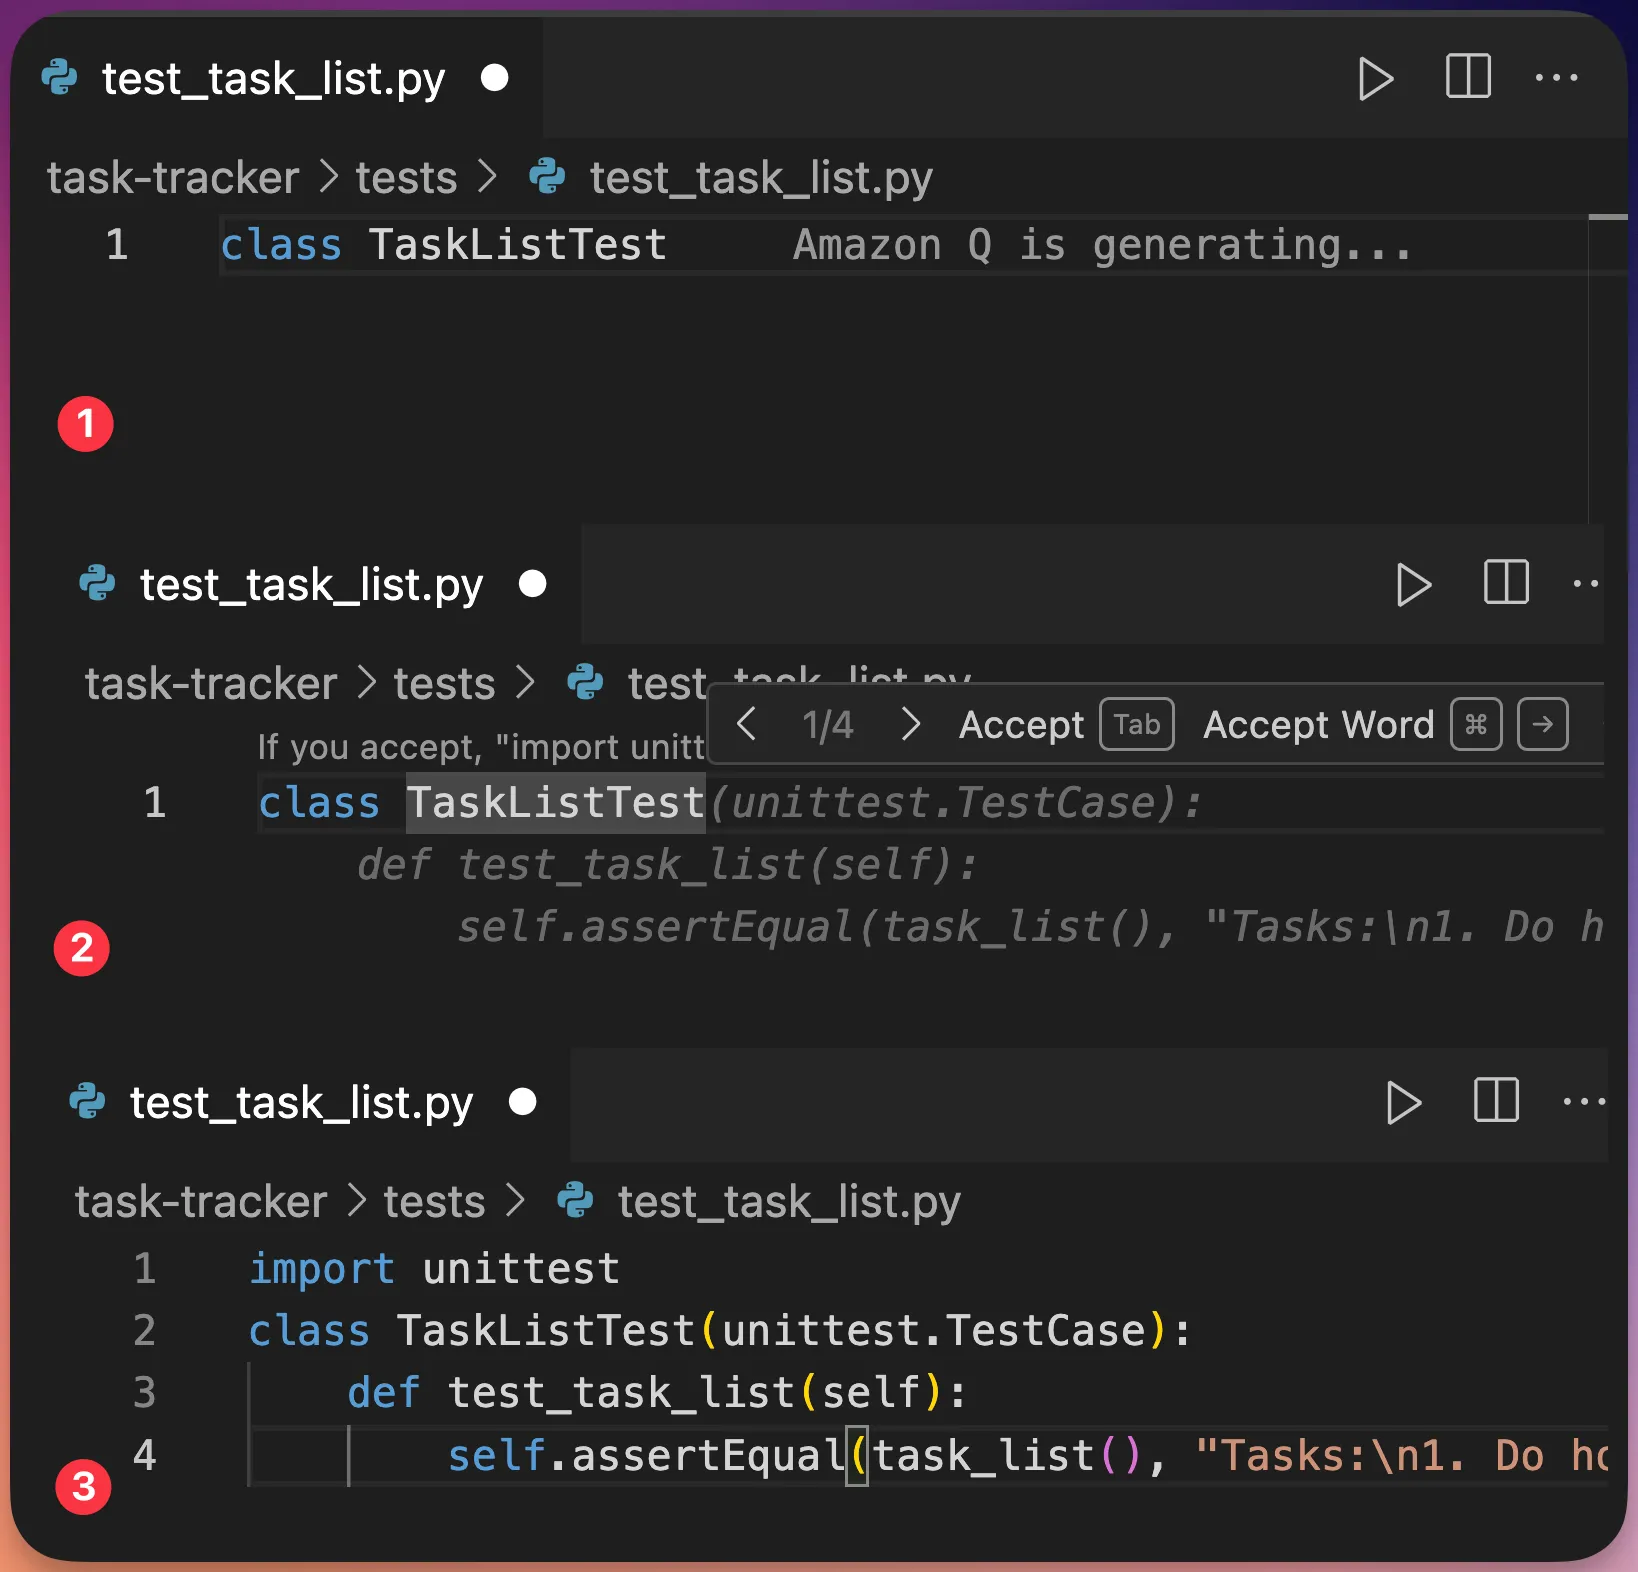Click the Tab key hint next to Accept
1638x1572 pixels.
click(x=1137, y=724)
